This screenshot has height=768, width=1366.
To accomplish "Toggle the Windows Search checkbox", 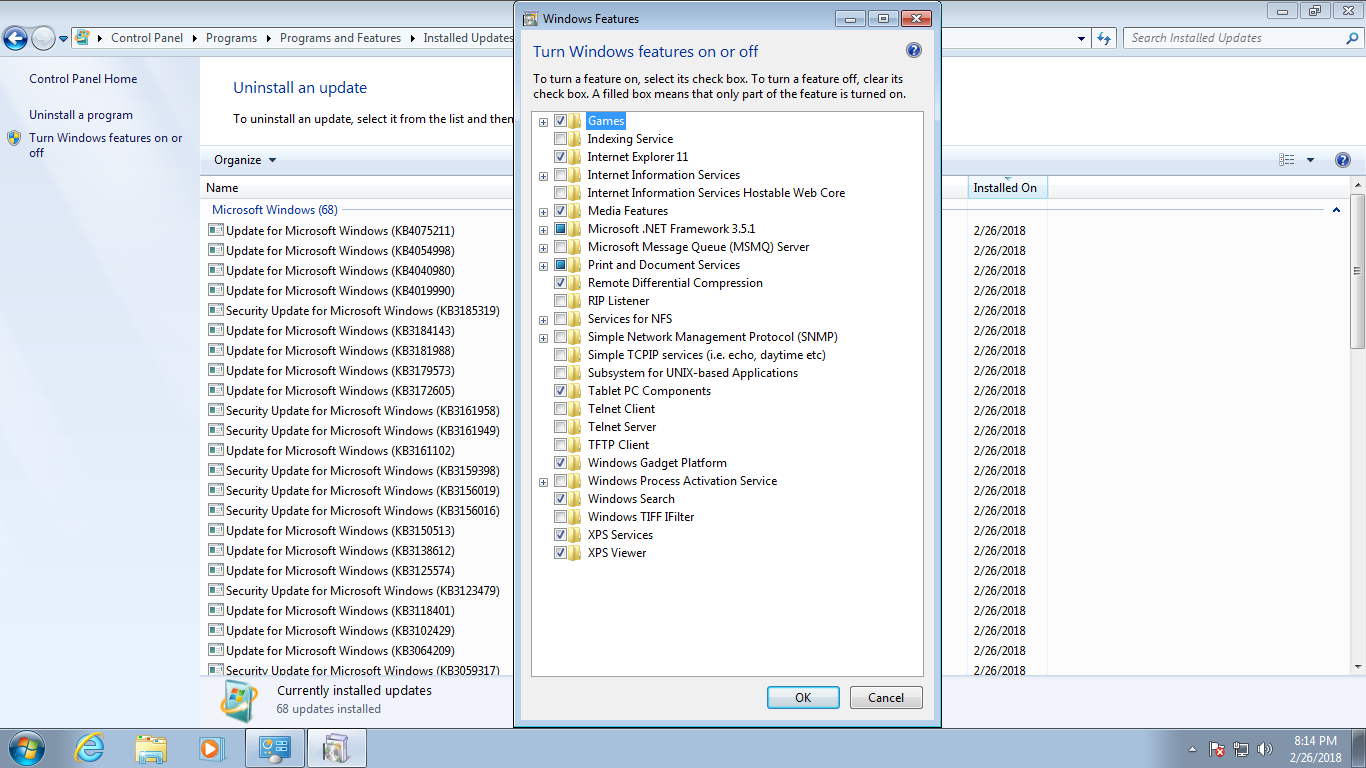I will pos(560,499).
